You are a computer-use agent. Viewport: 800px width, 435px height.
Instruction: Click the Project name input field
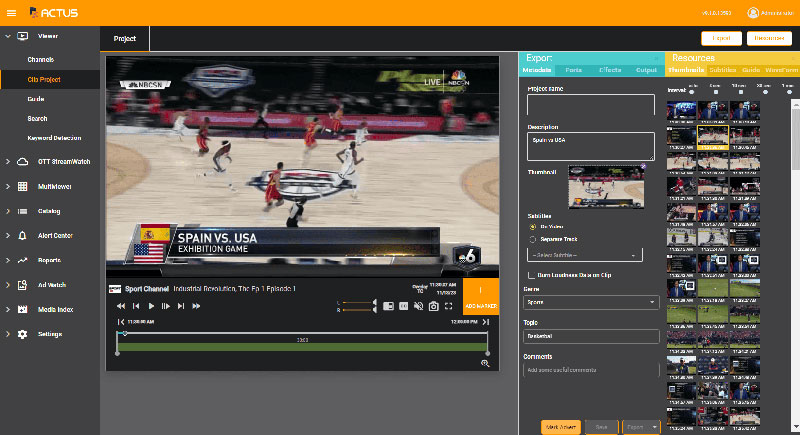pyautogui.click(x=590, y=105)
